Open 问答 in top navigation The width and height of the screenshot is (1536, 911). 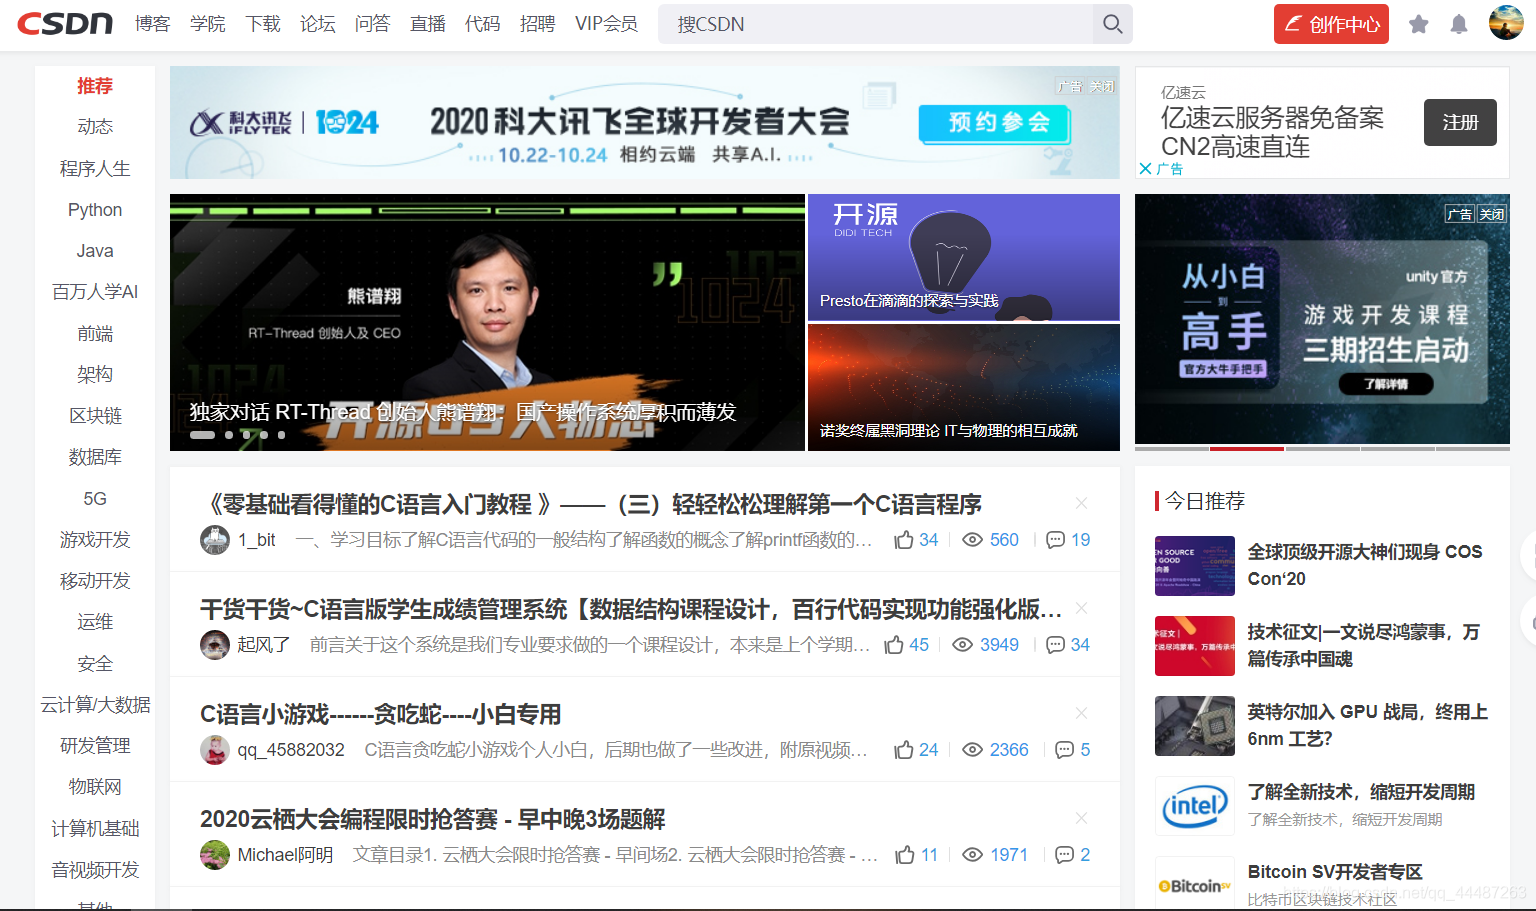[x=373, y=24]
